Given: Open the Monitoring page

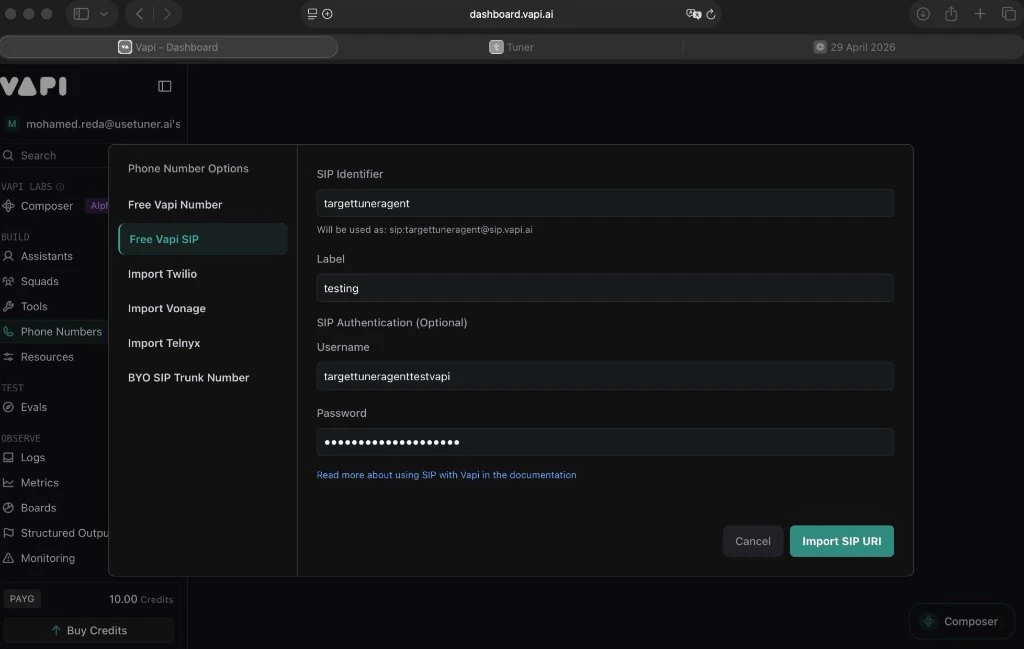Looking at the screenshot, I should (48, 558).
